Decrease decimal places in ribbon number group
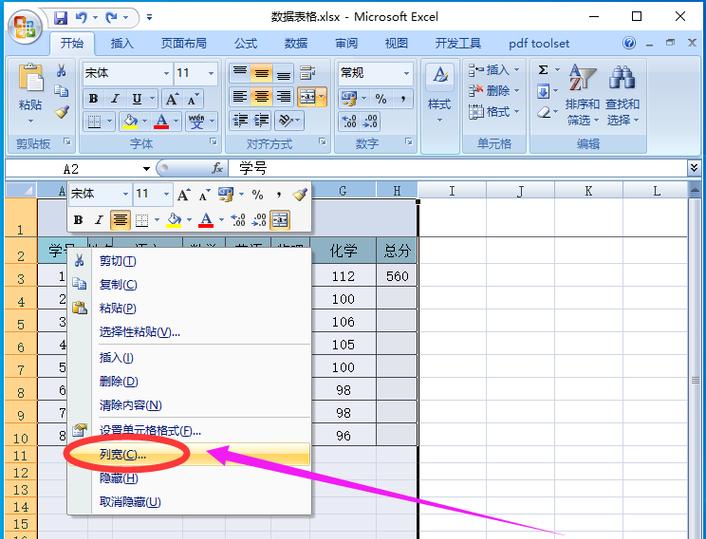Viewport: 706px width, 539px height. (371, 121)
